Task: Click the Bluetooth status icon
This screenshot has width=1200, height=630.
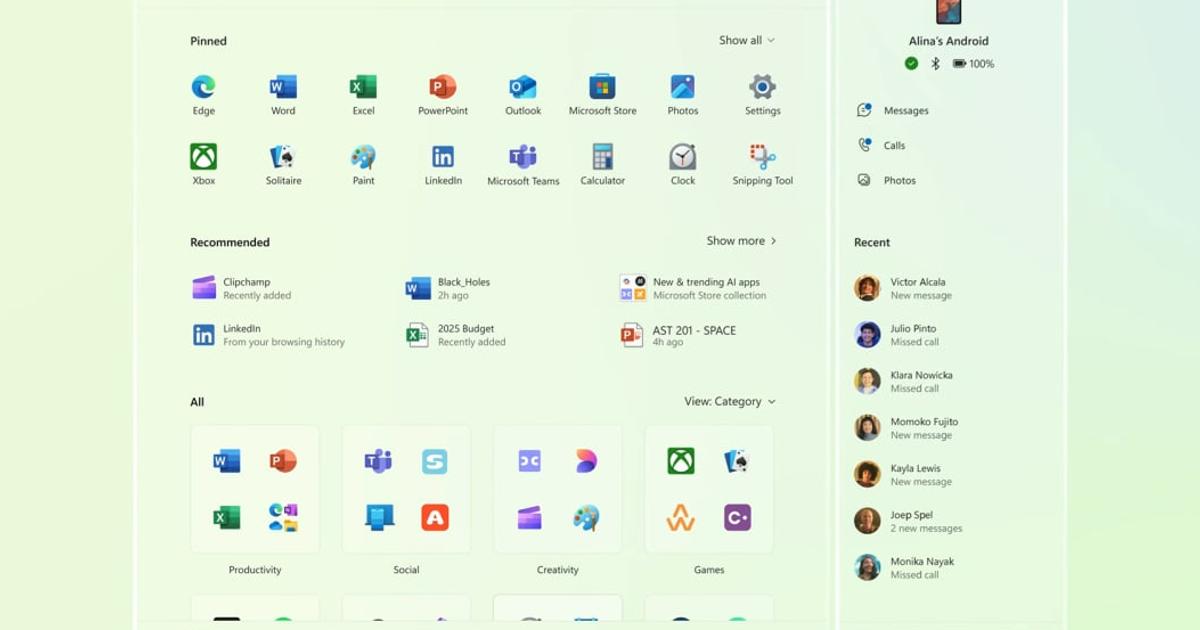Action: pos(936,63)
